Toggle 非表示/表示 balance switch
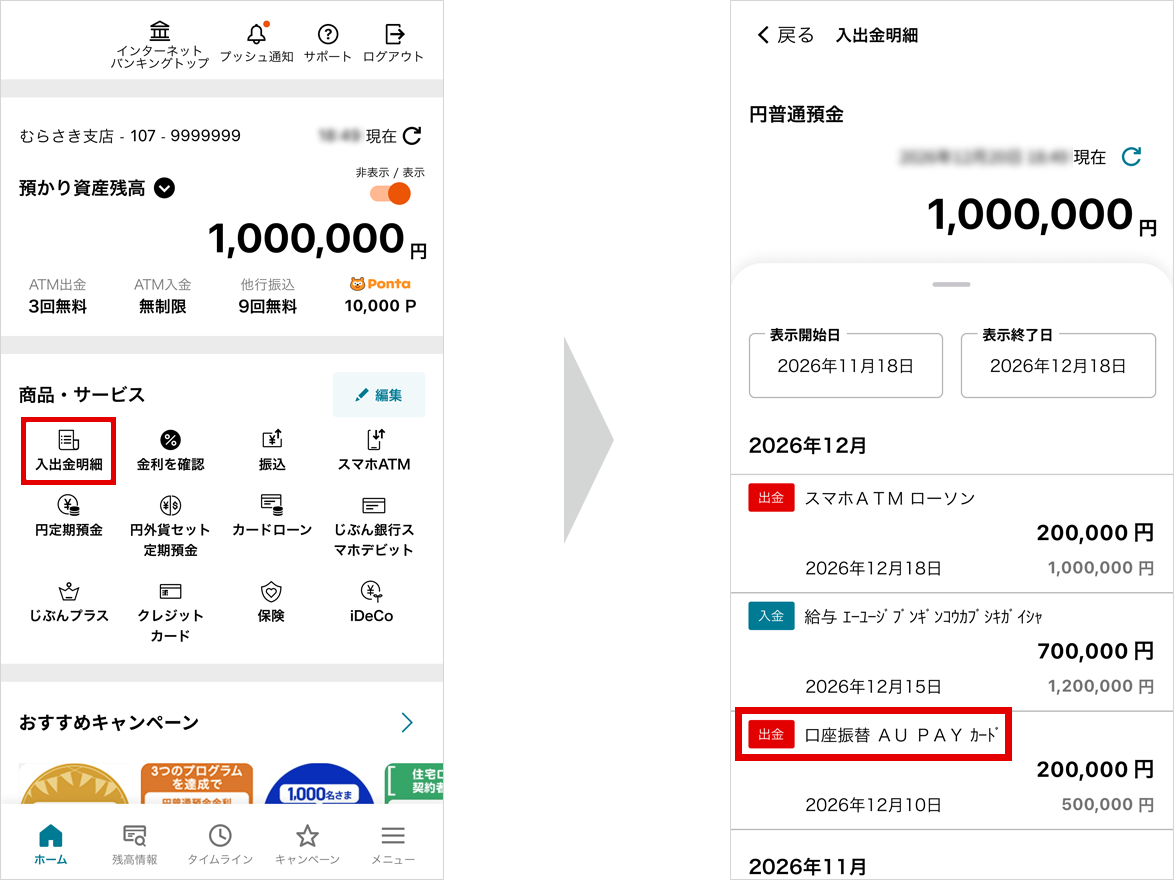 [x=390, y=194]
